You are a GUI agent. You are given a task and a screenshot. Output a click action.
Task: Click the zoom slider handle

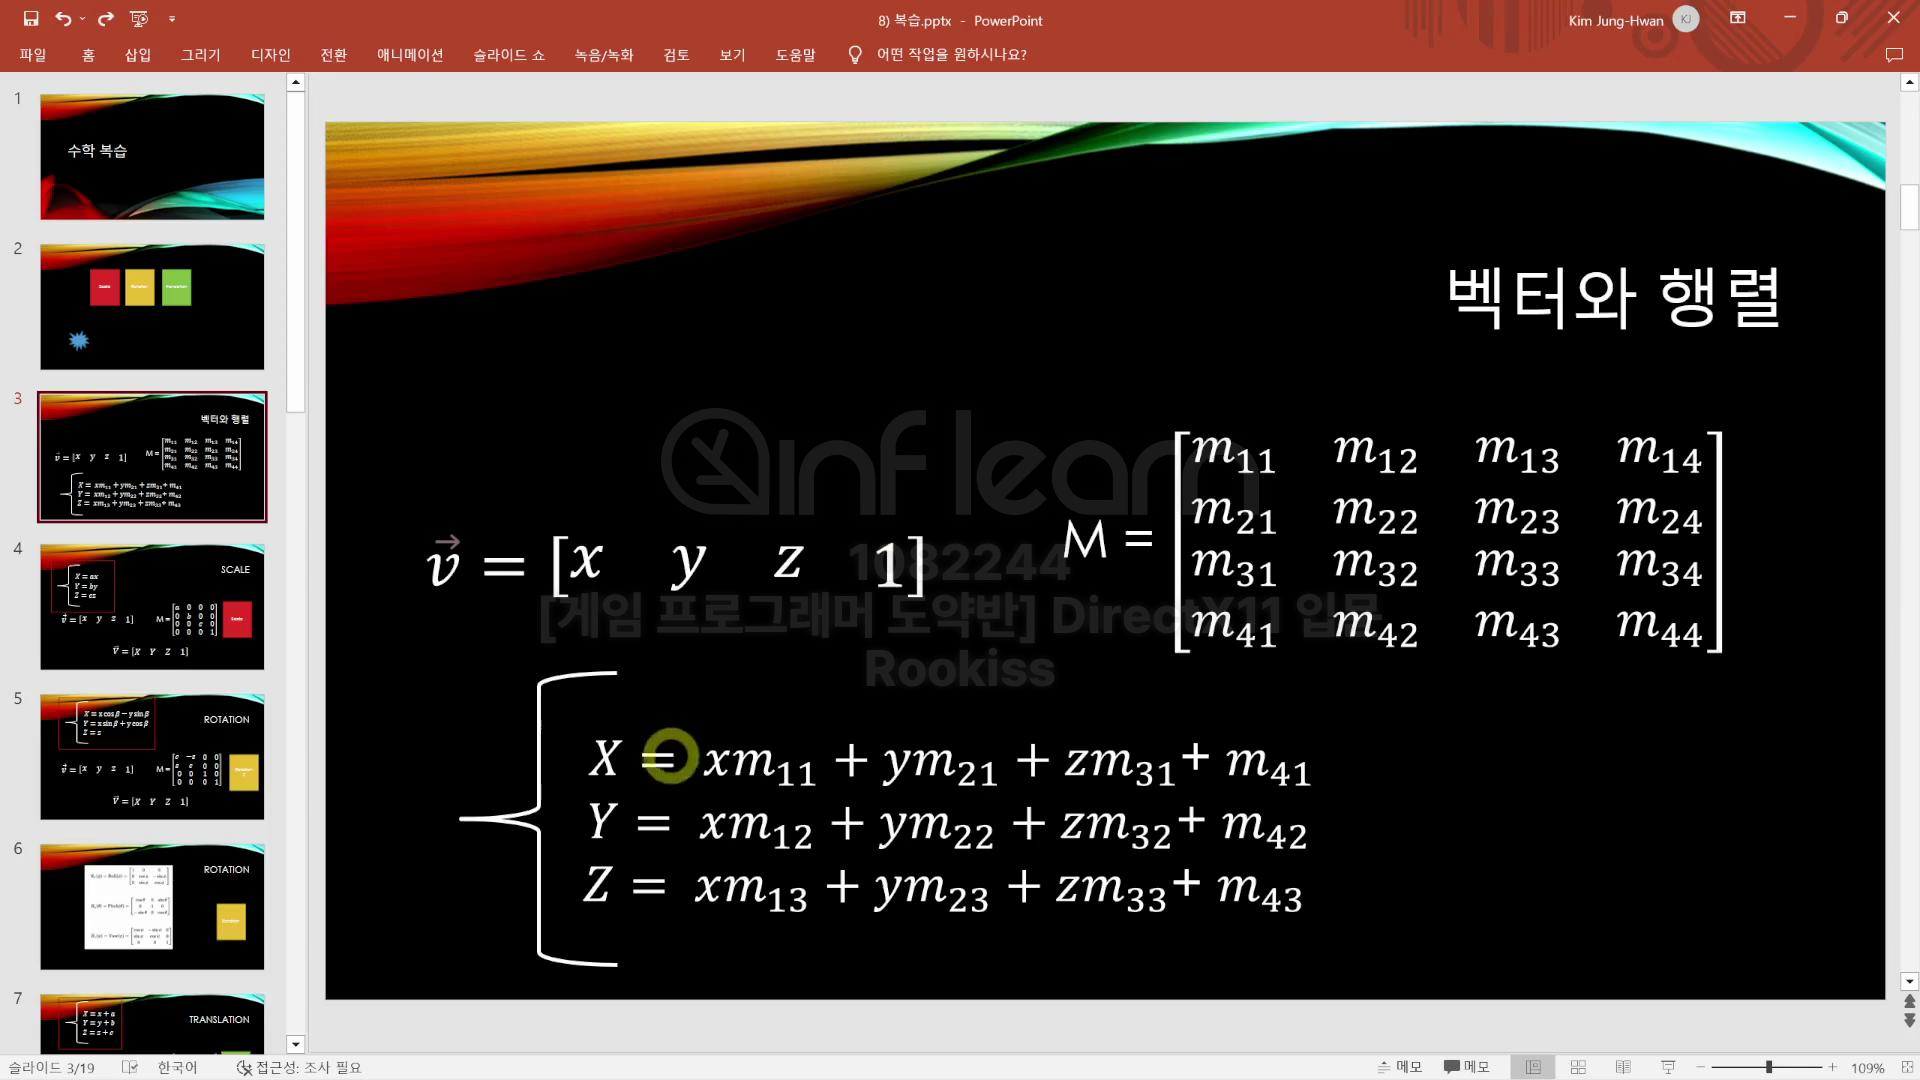(1769, 1068)
